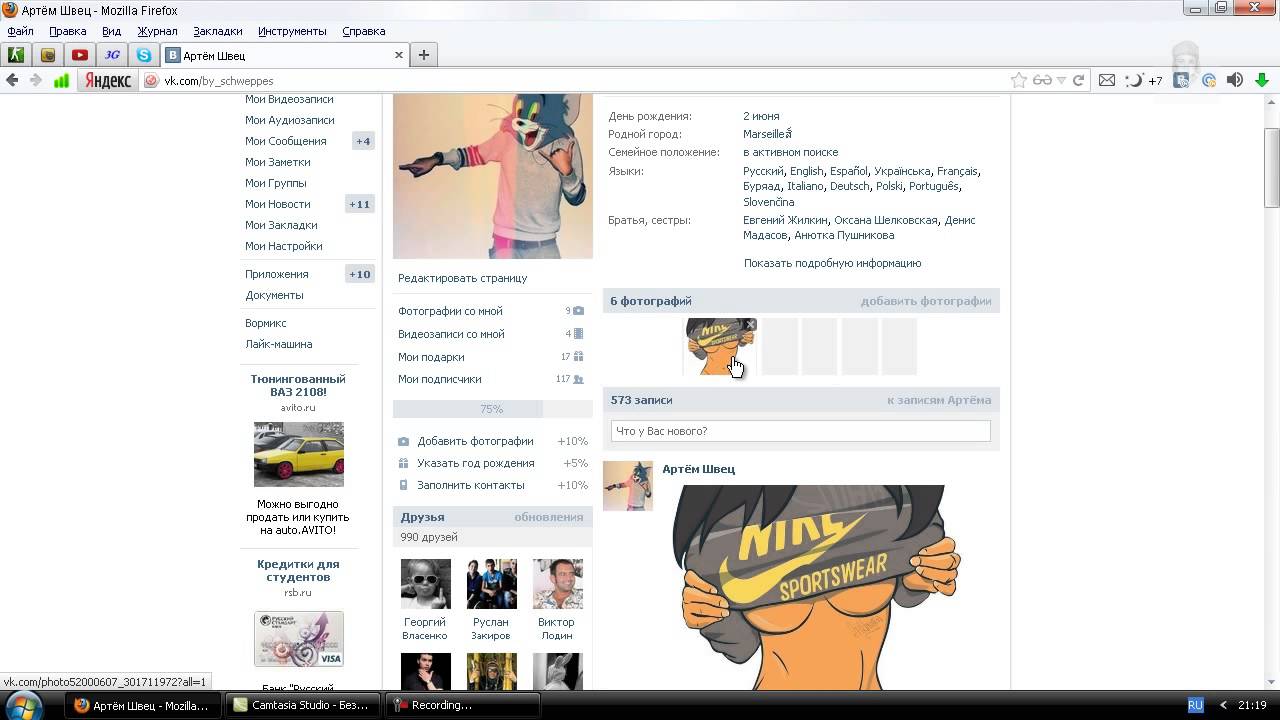The width and height of the screenshot is (1280, 720).
Task: Open Мои Аудиозаписи in sidebar
Action: tap(290, 120)
